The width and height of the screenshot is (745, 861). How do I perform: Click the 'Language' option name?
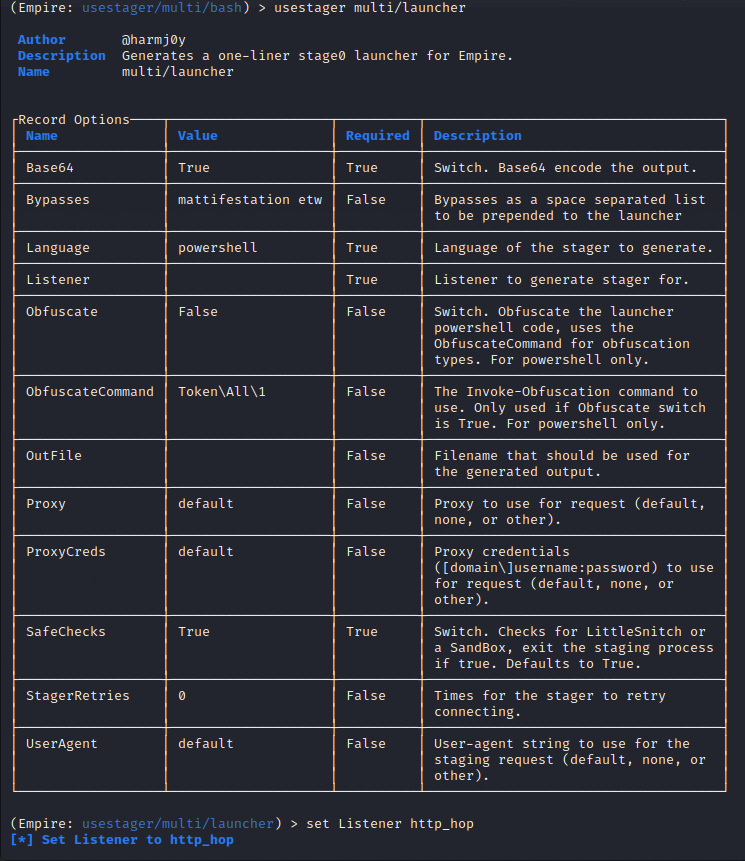pyautogui.click(x=58, y=248)
